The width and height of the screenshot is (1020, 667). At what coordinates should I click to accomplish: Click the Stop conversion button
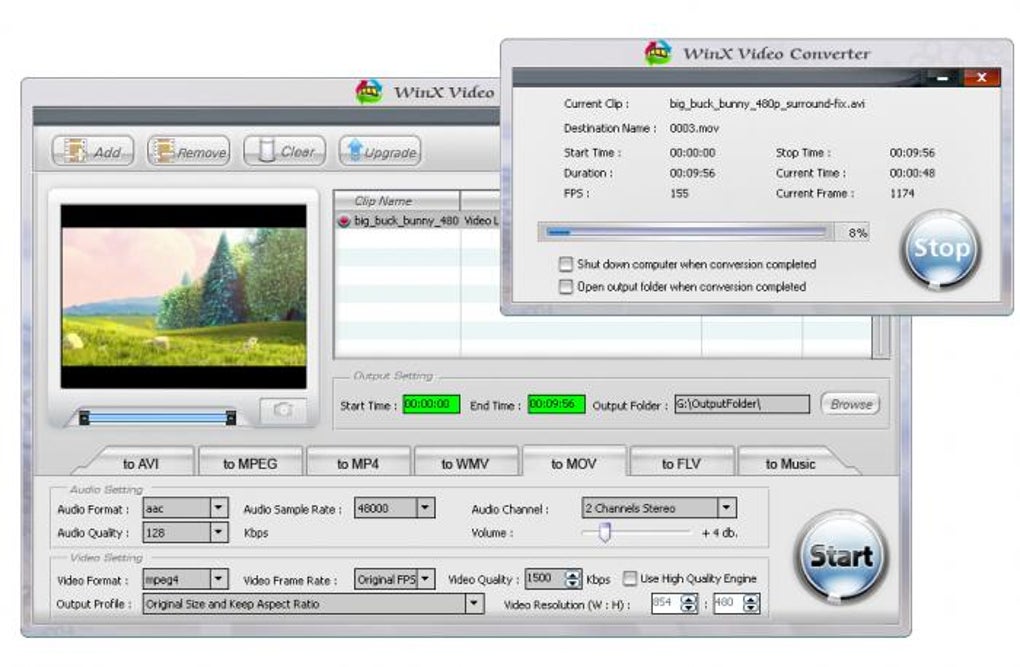(941, 249)
